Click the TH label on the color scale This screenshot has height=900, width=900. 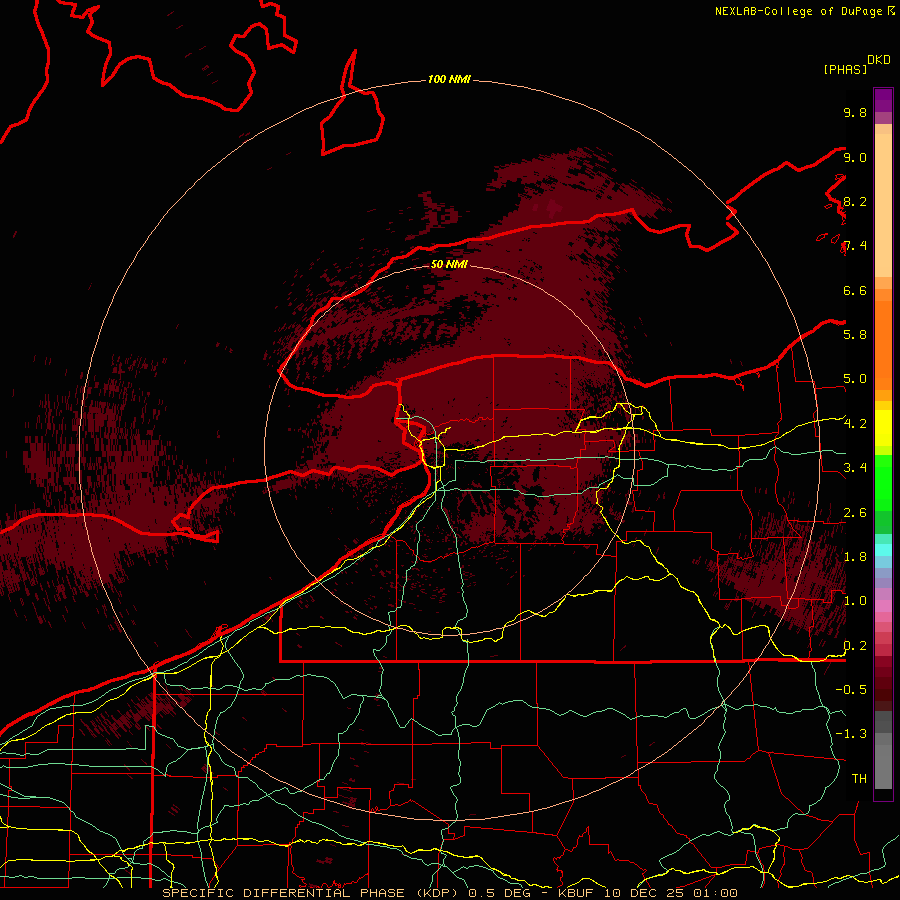(859, 779)
